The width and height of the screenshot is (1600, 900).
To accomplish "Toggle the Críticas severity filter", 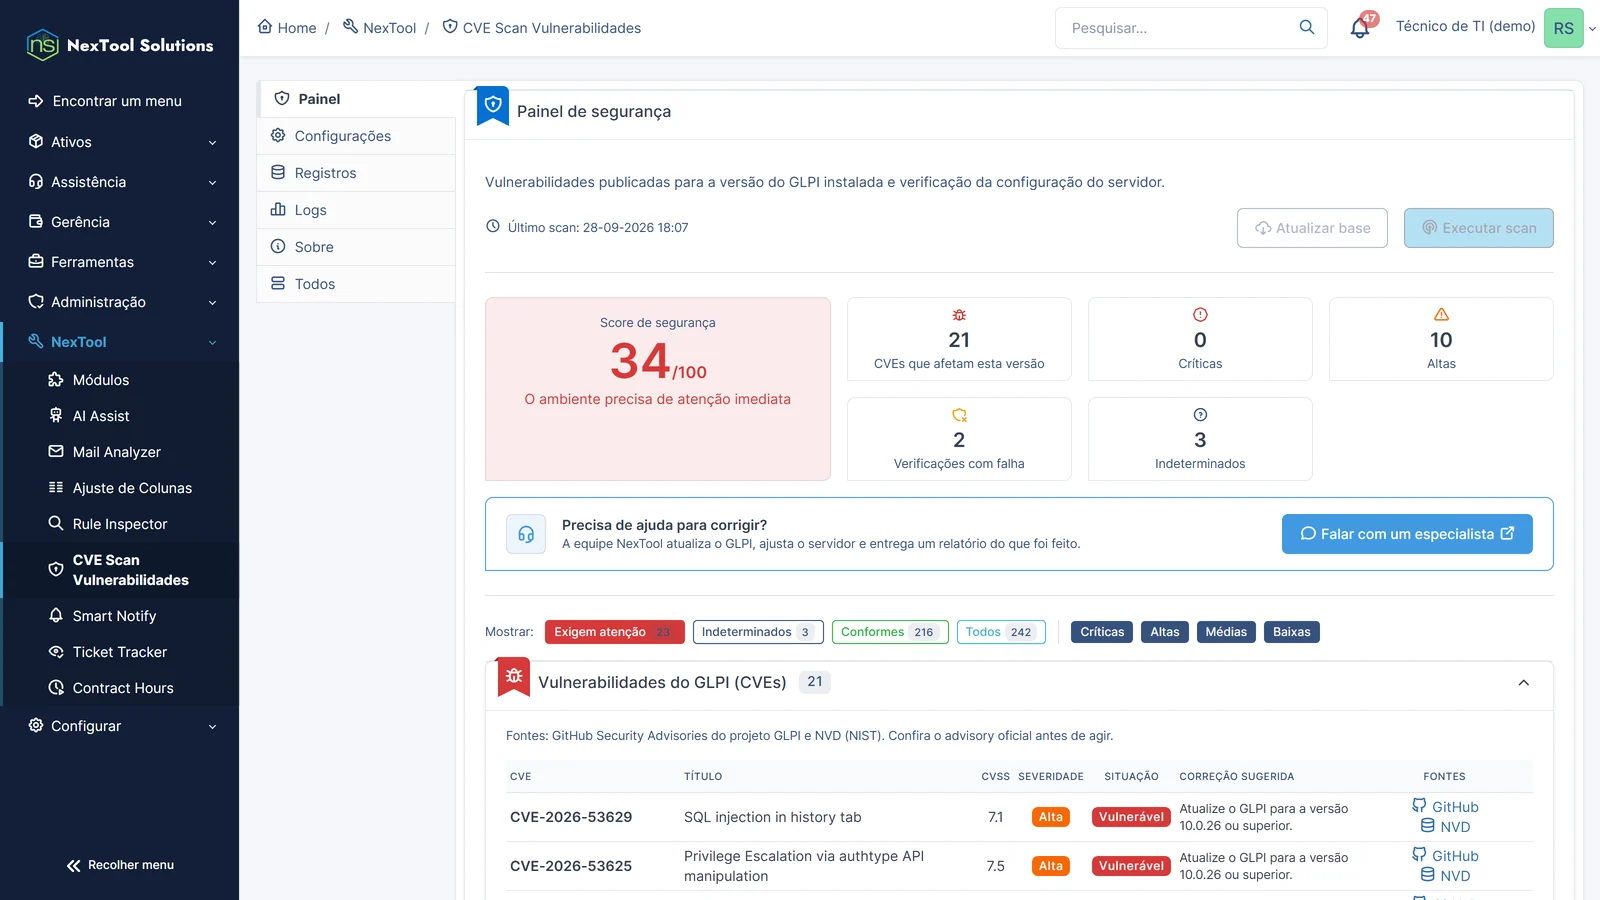I will click(x=1102, y=632).
